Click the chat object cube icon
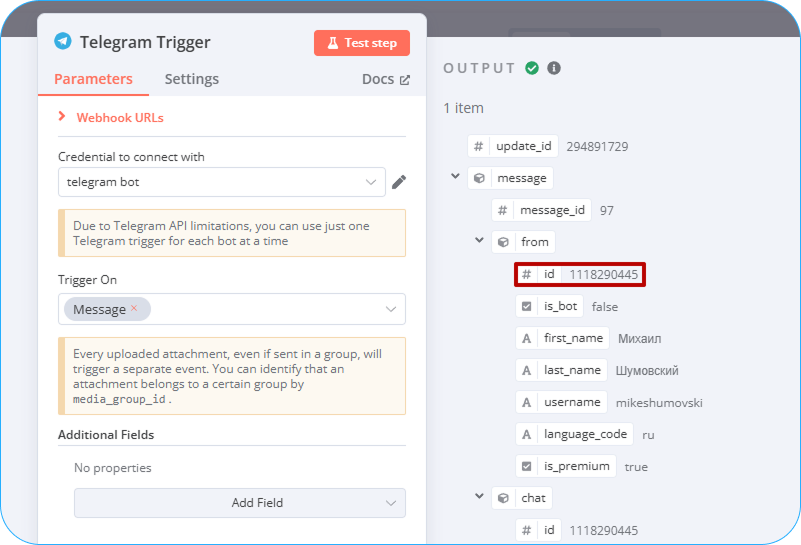Viewport: 801px width, 545px height. coord(503,498)
